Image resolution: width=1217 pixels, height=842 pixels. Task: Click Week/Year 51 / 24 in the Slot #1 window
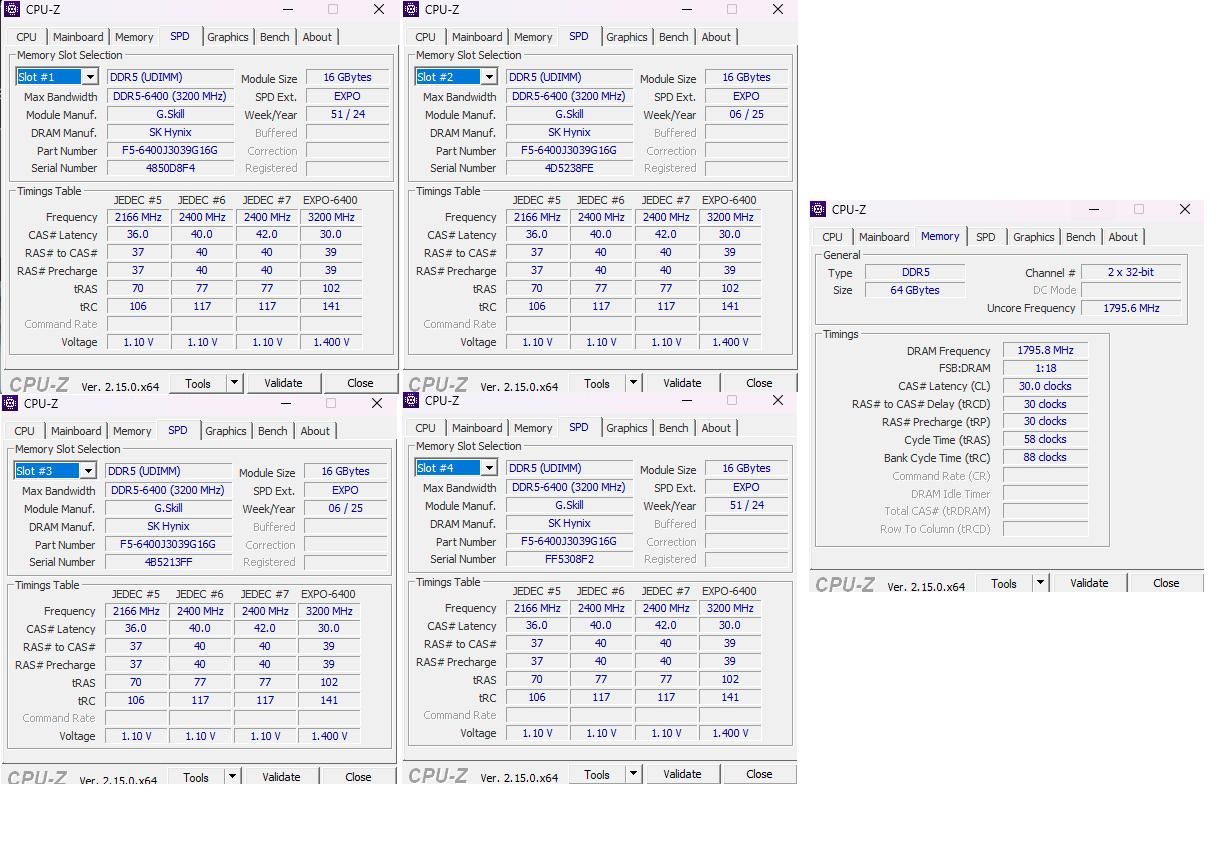(347, 114)
